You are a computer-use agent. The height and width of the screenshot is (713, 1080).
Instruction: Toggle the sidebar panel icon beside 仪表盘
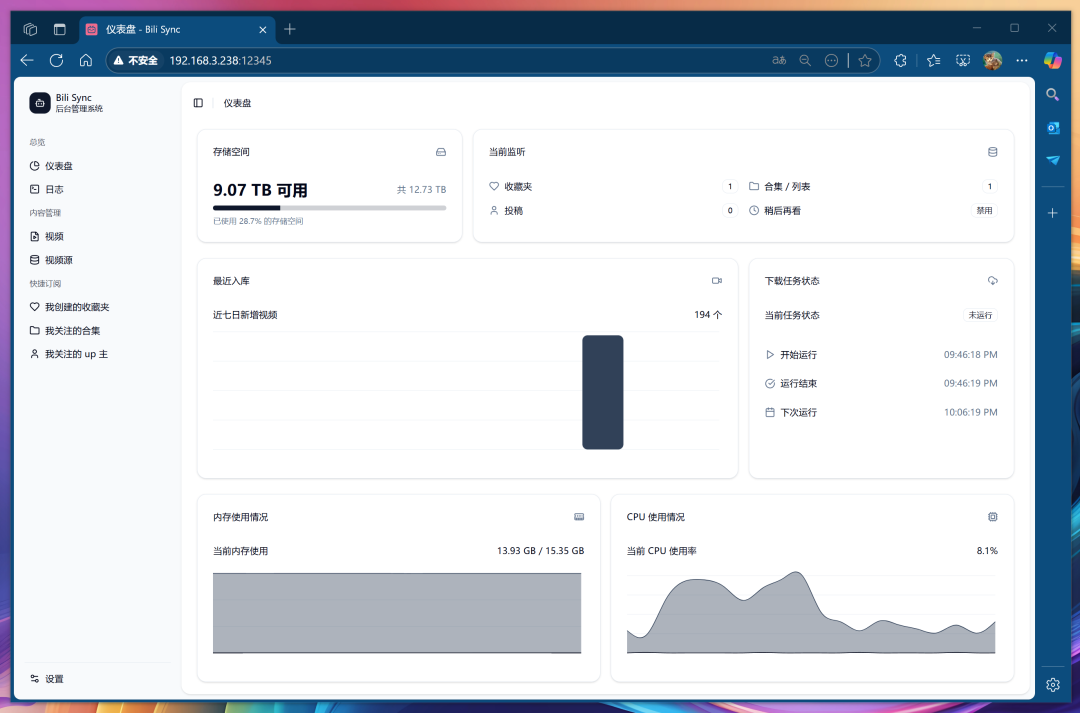tap(198, 103)
